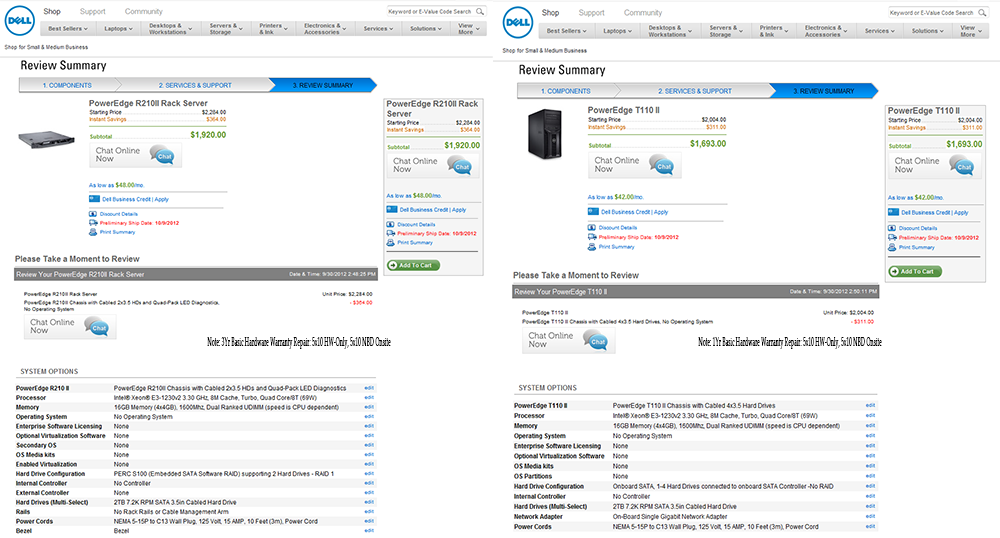Open the View More dropdown on the left page
Image resolution: width=1000 pixels, height=538 pixels.
click(x=469, y=30)
